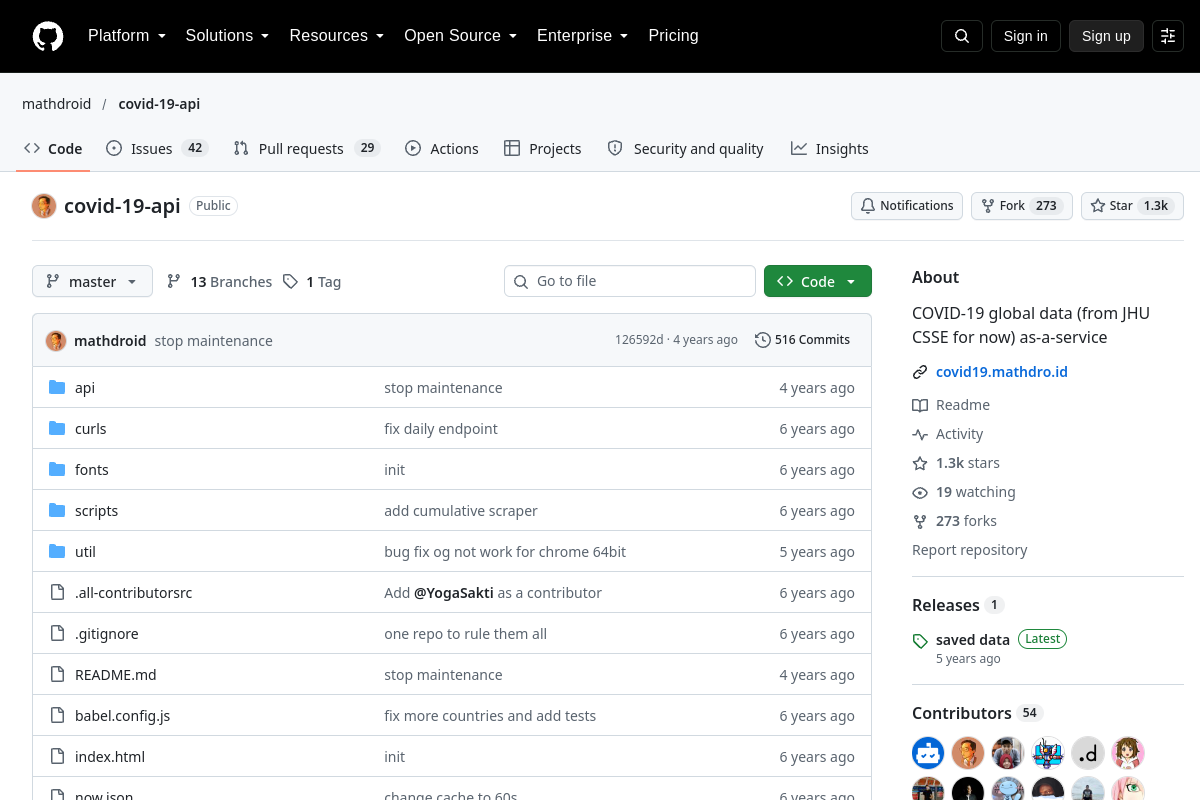
Task: Fork the repository with Fork 273
Action: [x=1022, y=206]
